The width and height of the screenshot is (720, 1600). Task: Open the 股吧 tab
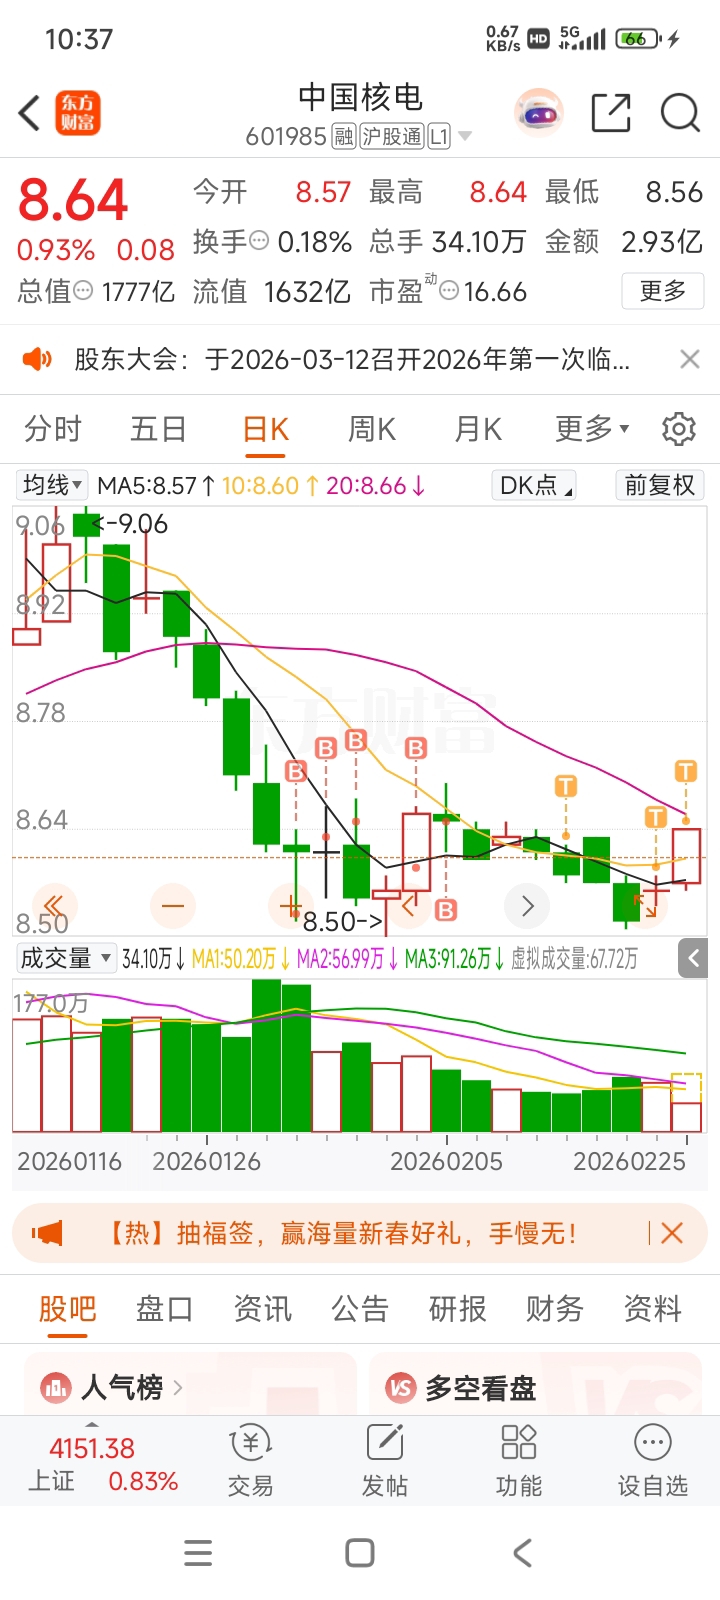click(x=68, y=1308)
